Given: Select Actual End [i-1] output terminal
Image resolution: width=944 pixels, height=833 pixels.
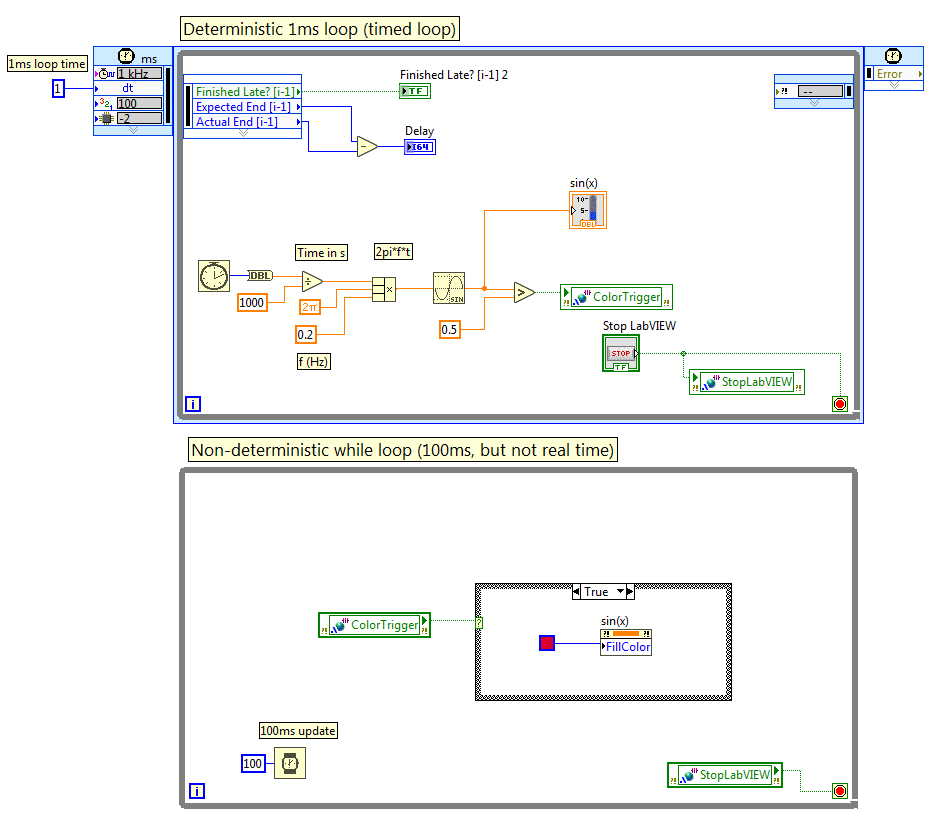Looking at the screenshot, I should [x=247, y=122].
